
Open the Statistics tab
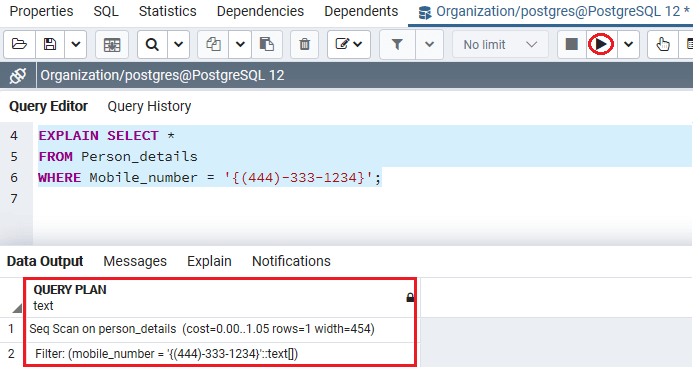click(x=168, y=11)
